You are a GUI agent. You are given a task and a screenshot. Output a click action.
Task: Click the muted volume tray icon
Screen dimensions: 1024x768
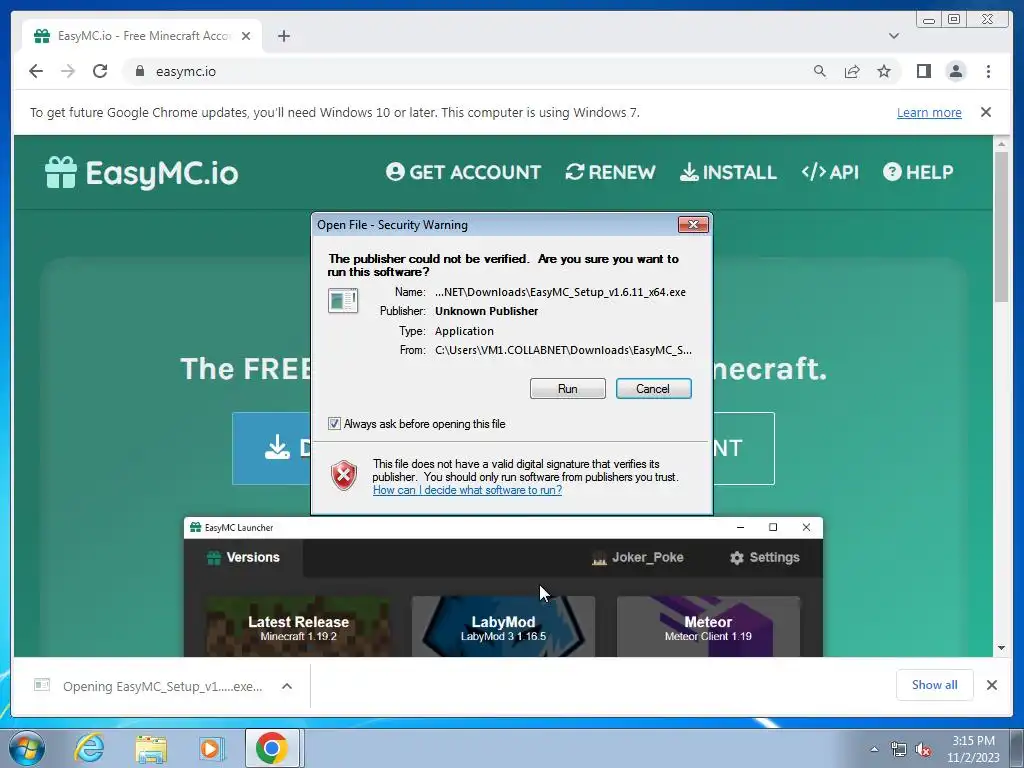click(x=923, y=749)
